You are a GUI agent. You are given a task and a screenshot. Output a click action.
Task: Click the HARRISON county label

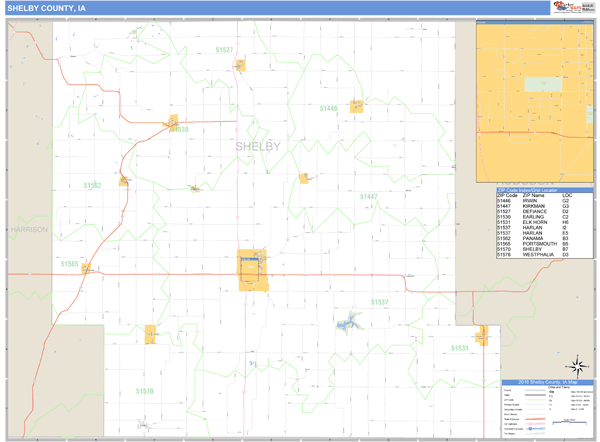(29, 230)
